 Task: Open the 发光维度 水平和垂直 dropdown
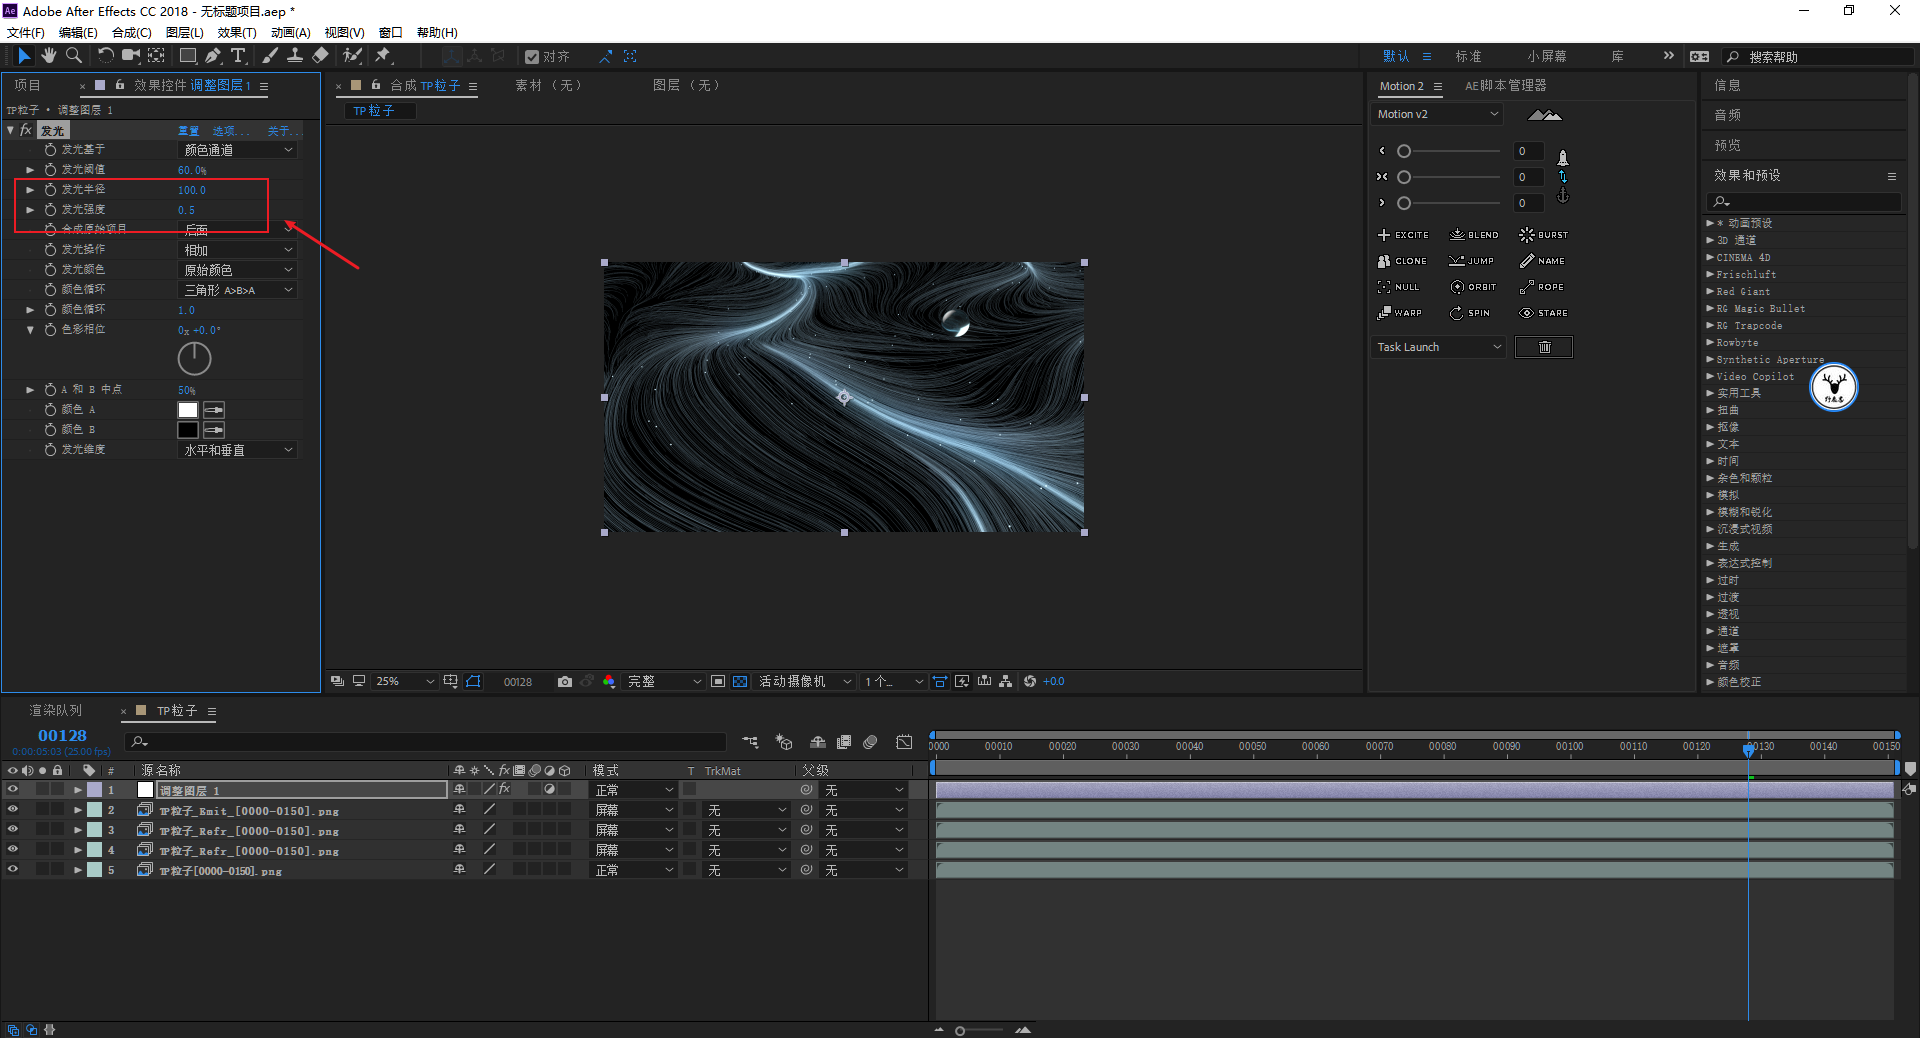click(x=238, y=450)
